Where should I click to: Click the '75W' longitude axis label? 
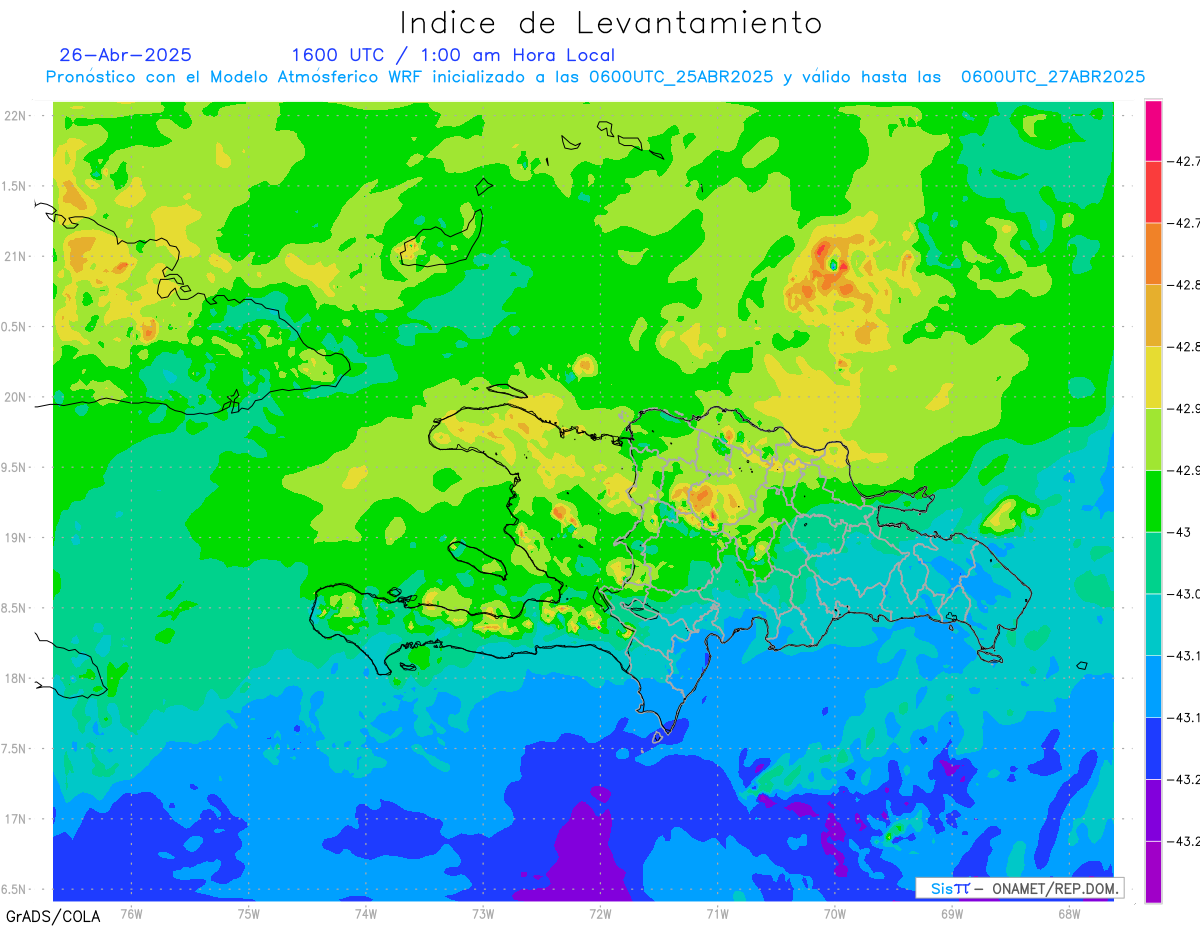[x=248, y=912]
